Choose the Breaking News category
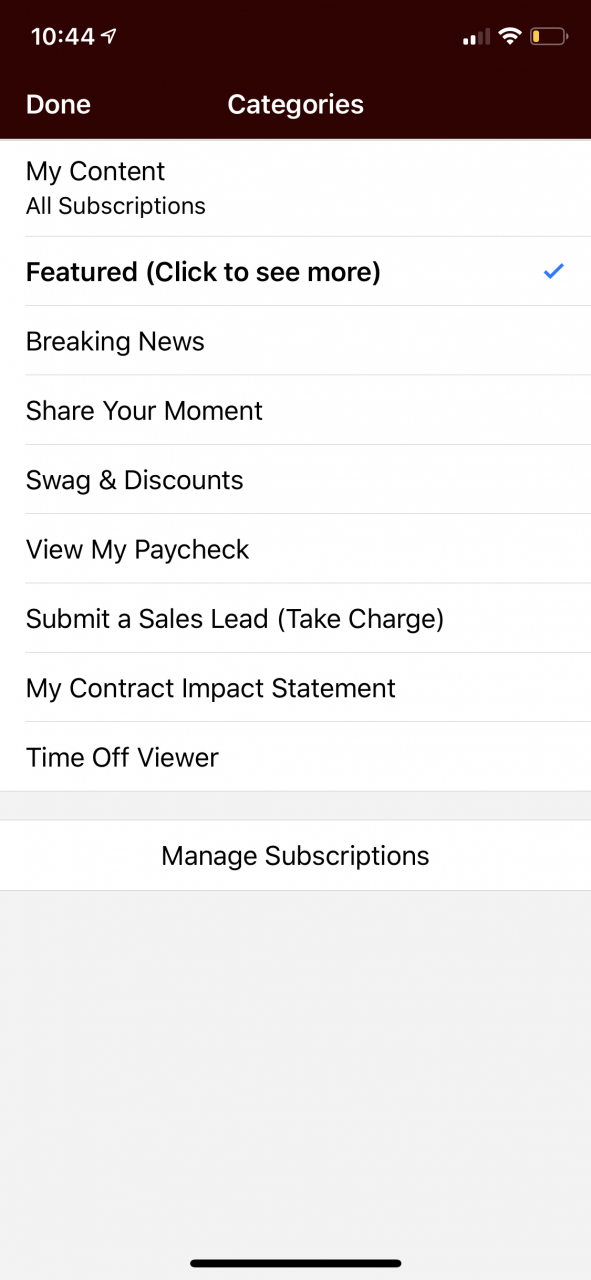Screen dimensions: 591x1280 295,341
